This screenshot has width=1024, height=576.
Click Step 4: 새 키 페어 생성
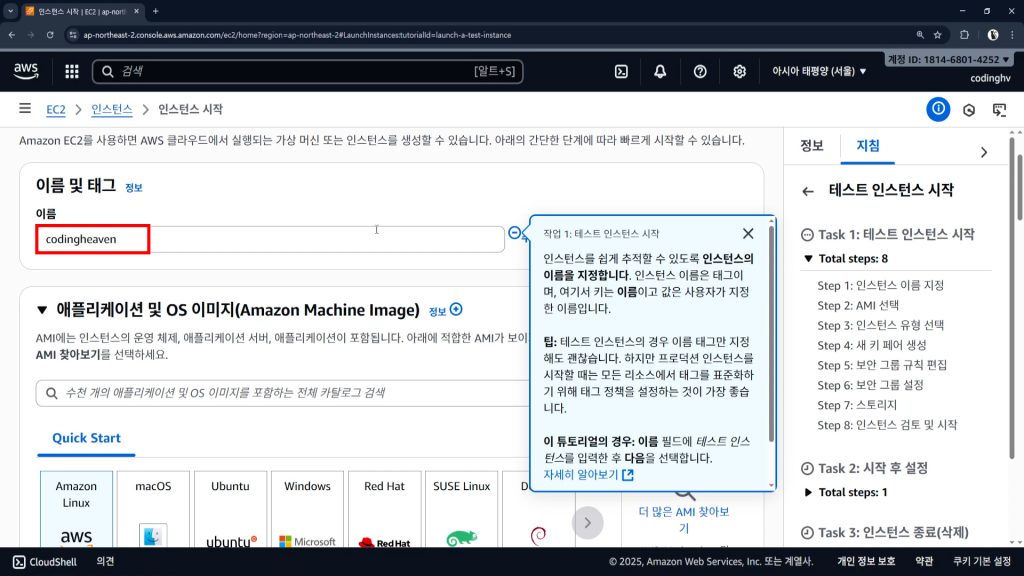pyautogui.click(x=872, y=345)
